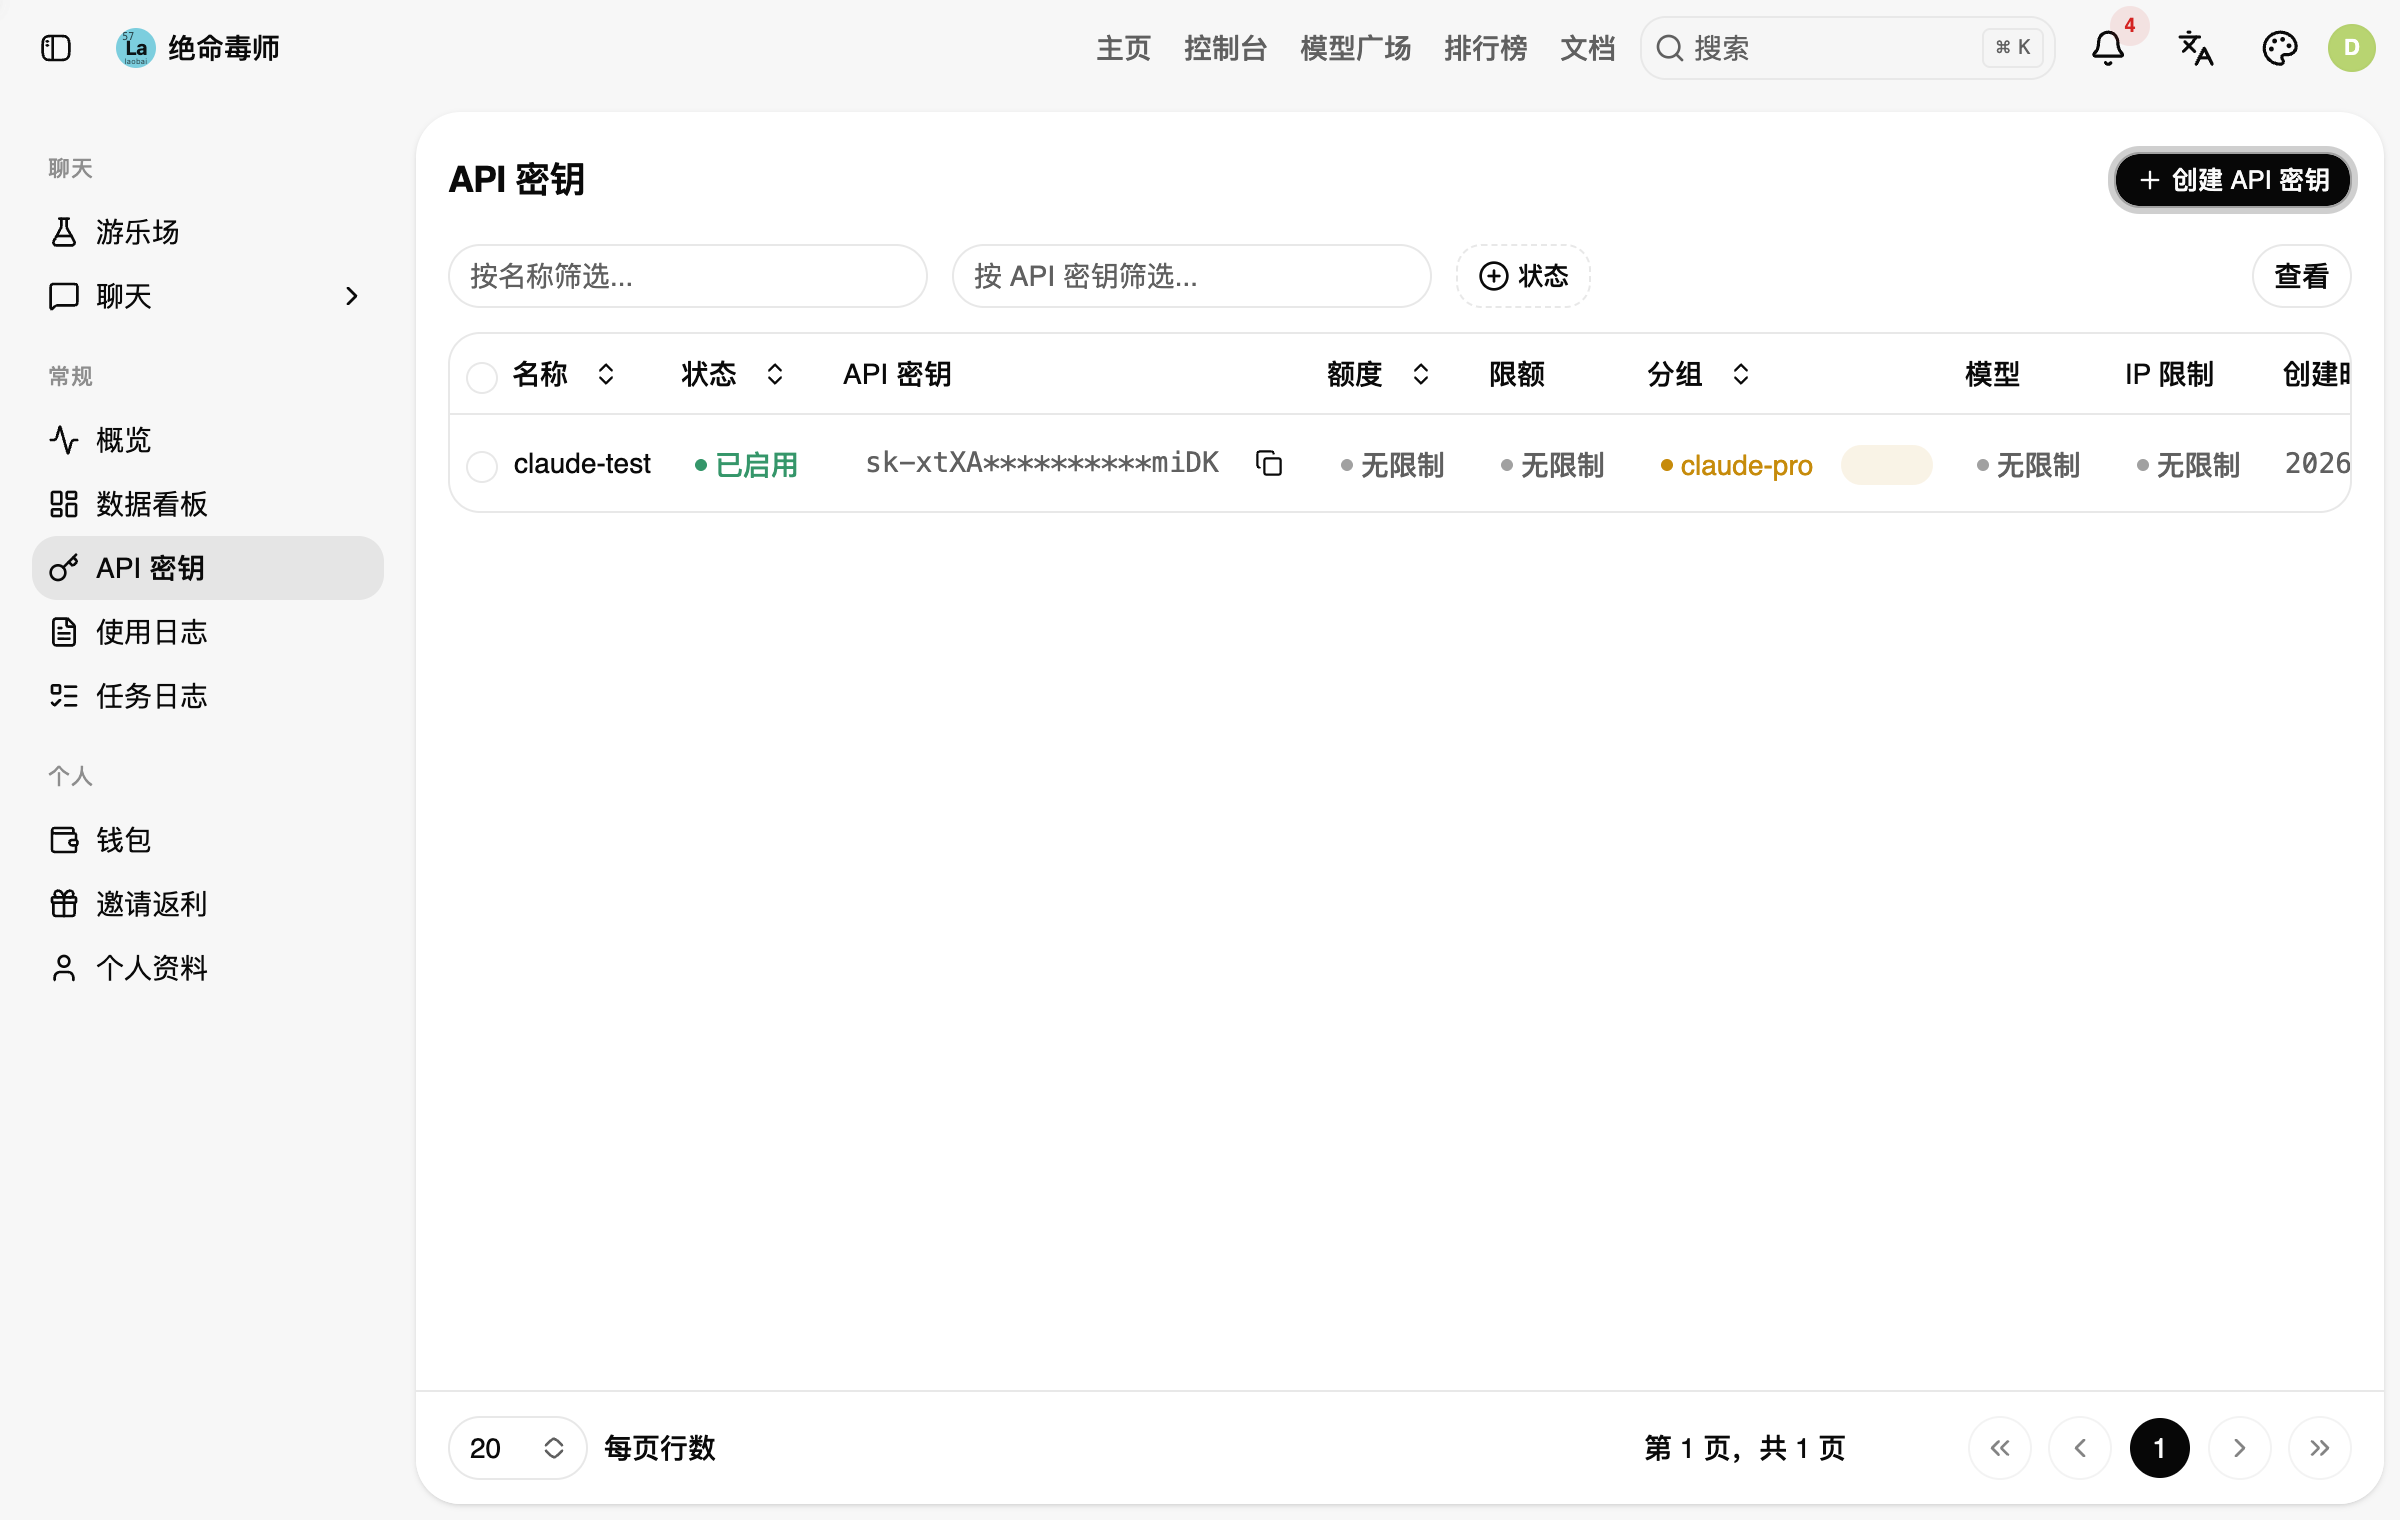Click the claude-pro group tag
Viewport: 2400px width, 1520px height.
pos(1737,465)
